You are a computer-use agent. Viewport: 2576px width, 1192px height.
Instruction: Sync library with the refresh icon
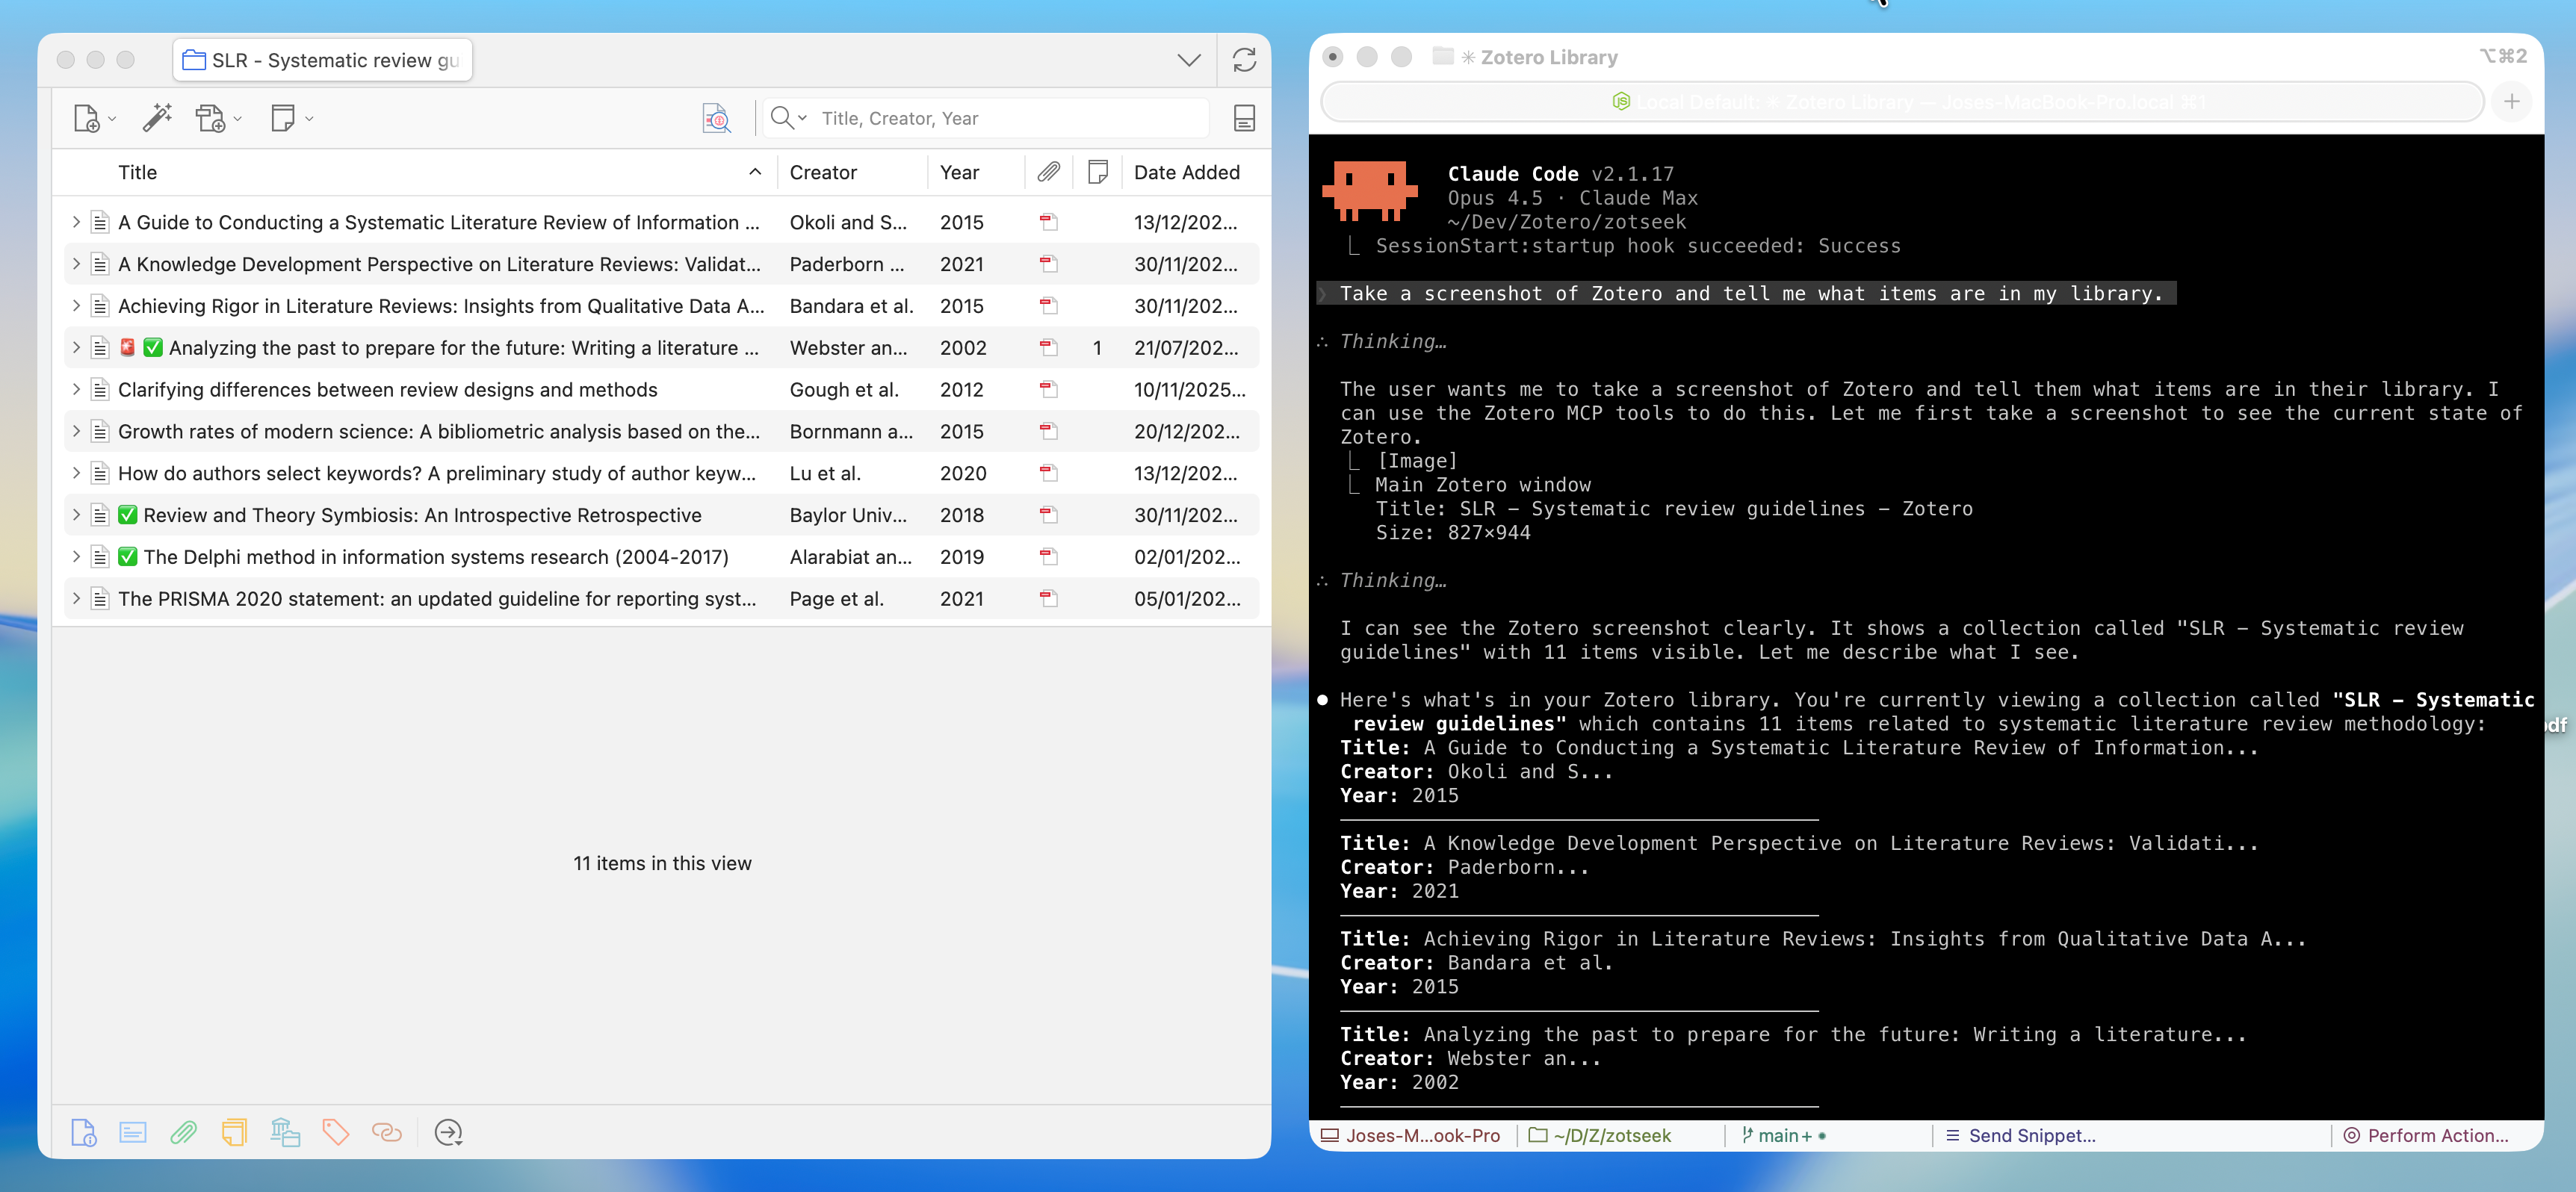(x=1245, y=60)
